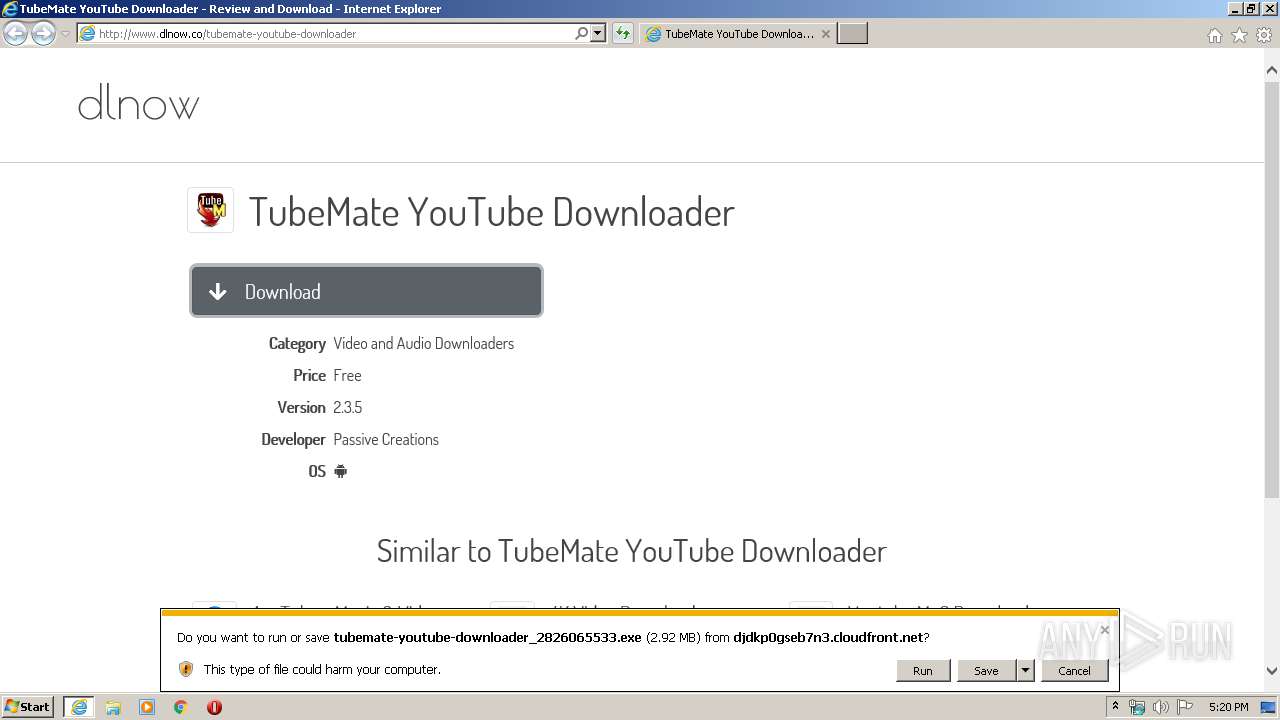Screen dimensions: 1280x720
Task: Select the TubeMate YouTube Downloader tab
Action: click(738, 33)
